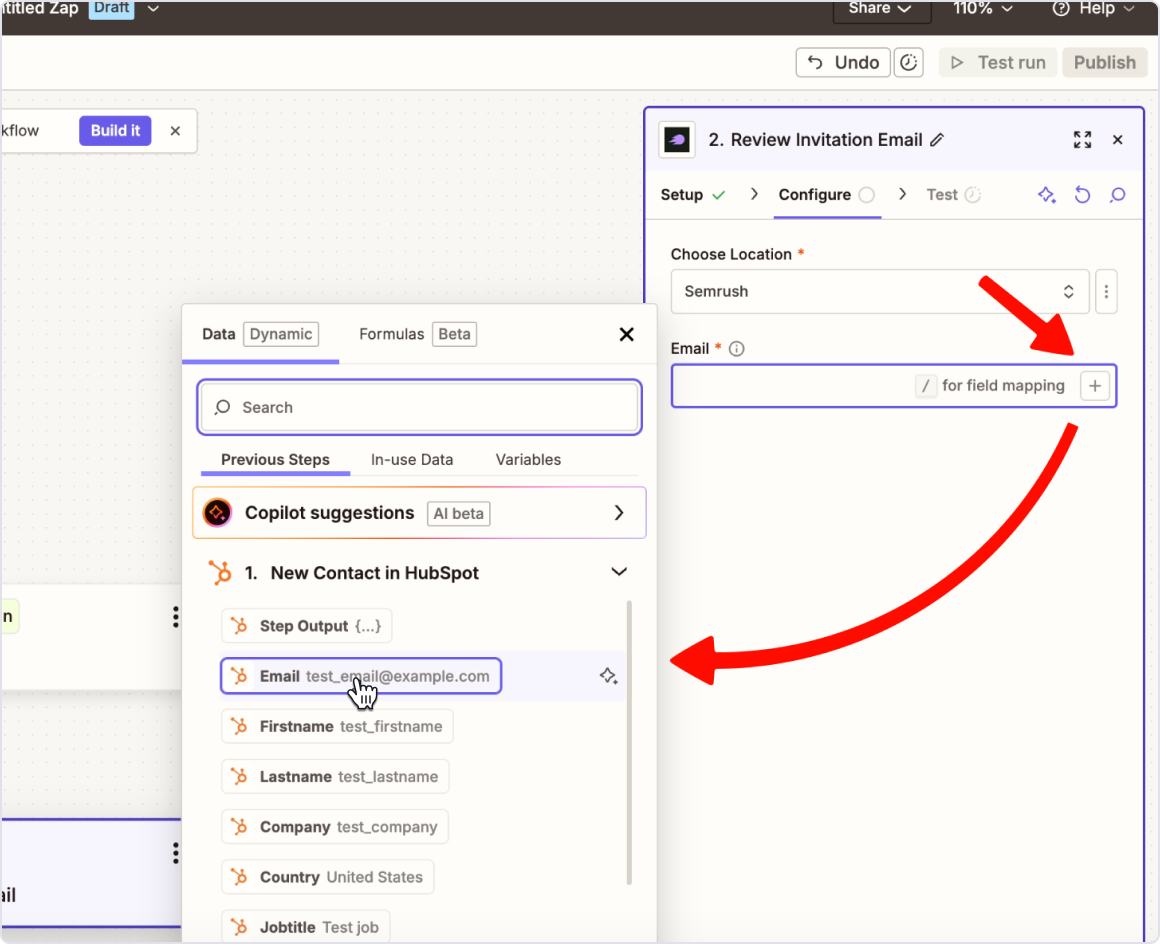1160x944 pixels.
Task: Rename step with pencil icon
Action: click(x=937, y=140)
